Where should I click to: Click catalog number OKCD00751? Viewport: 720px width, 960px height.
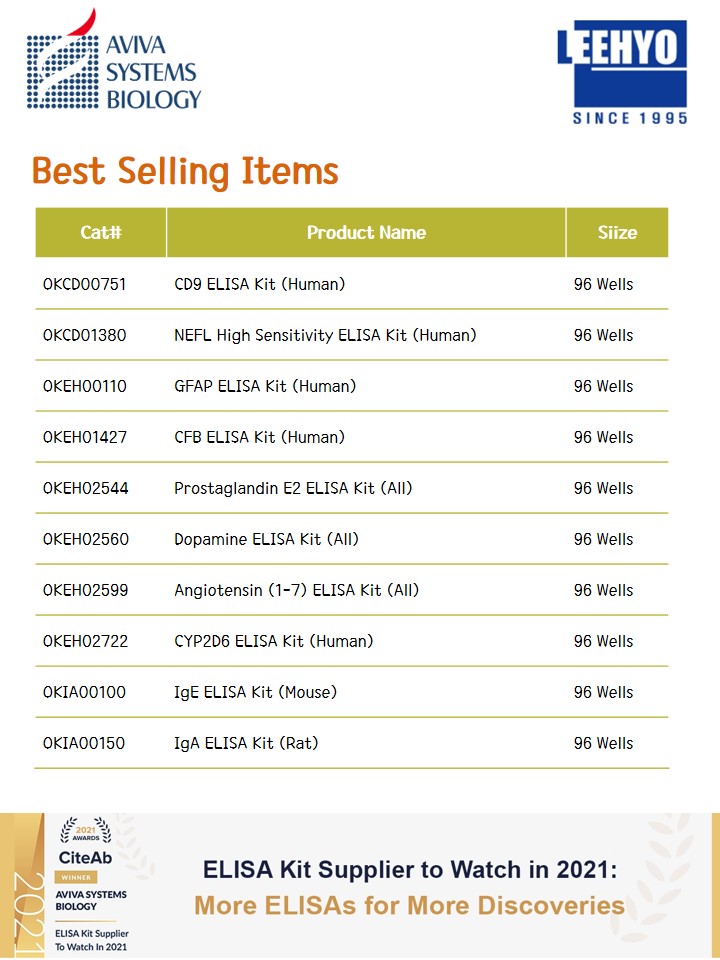pyautogui.click(x=85, y=284)
